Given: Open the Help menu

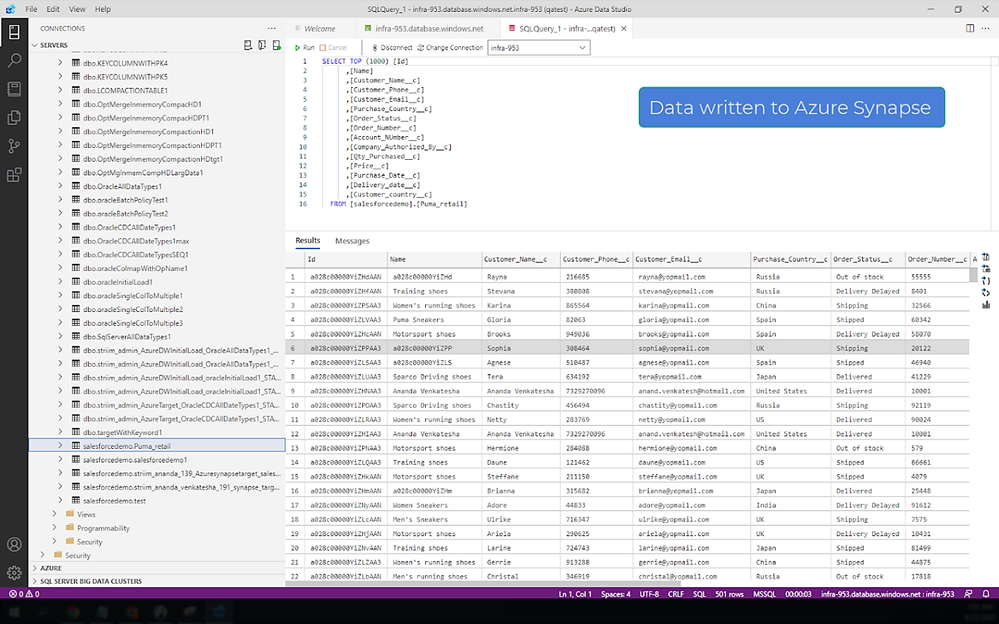Looking at the screenshot, I should click(103, 9).
